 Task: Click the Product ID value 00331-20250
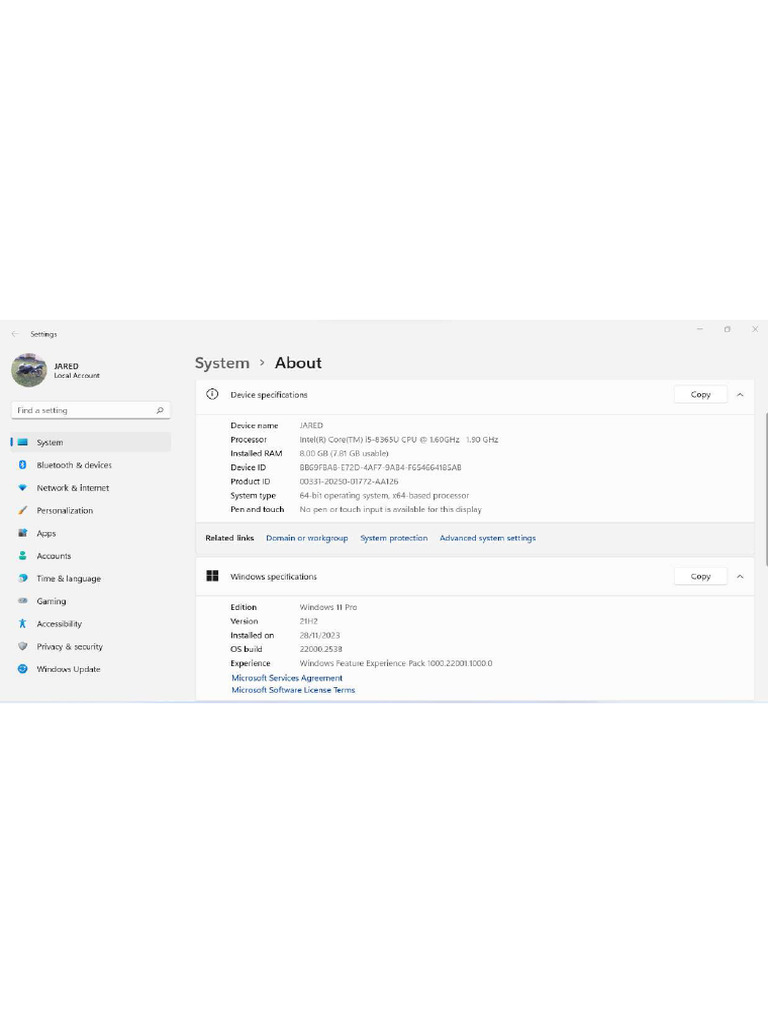349,481
